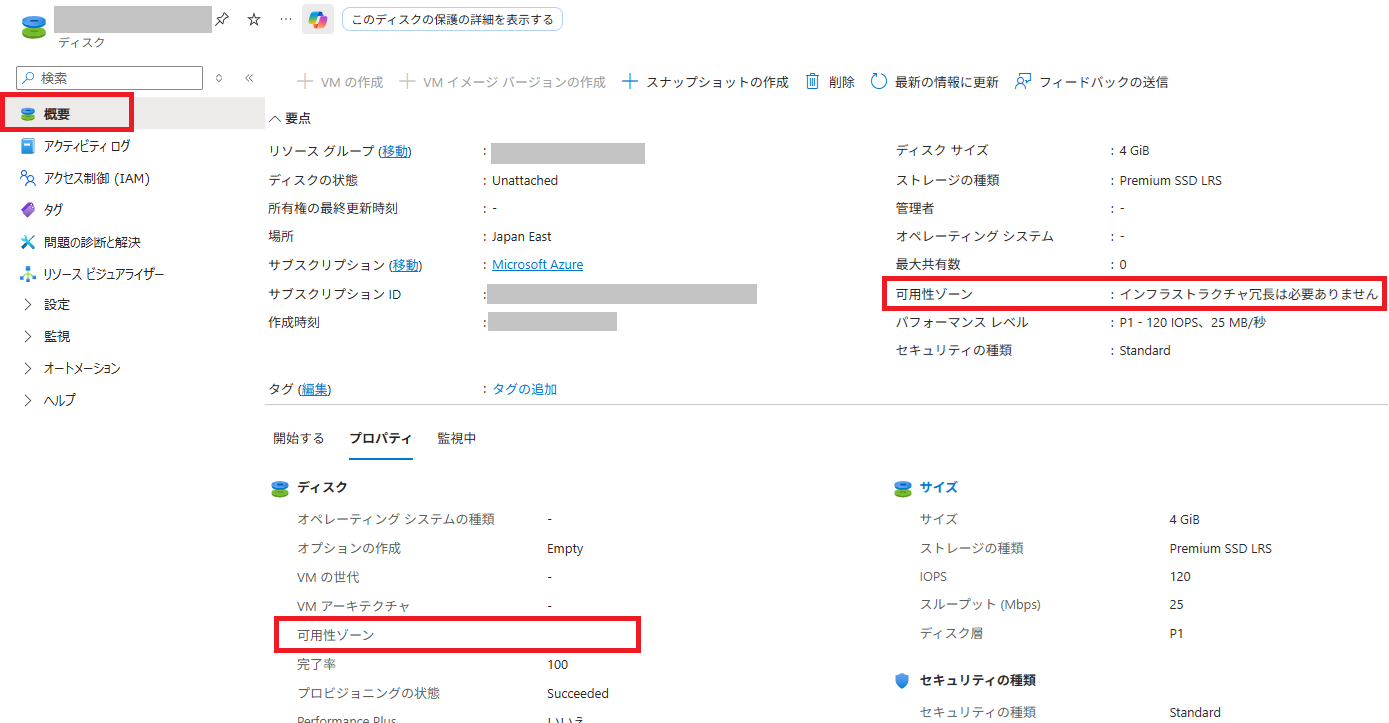The width and height of the screenshot is (1389, 723).
Task: Click the P1 - 120 IOPS performance value
Action: pos(1195,323)
